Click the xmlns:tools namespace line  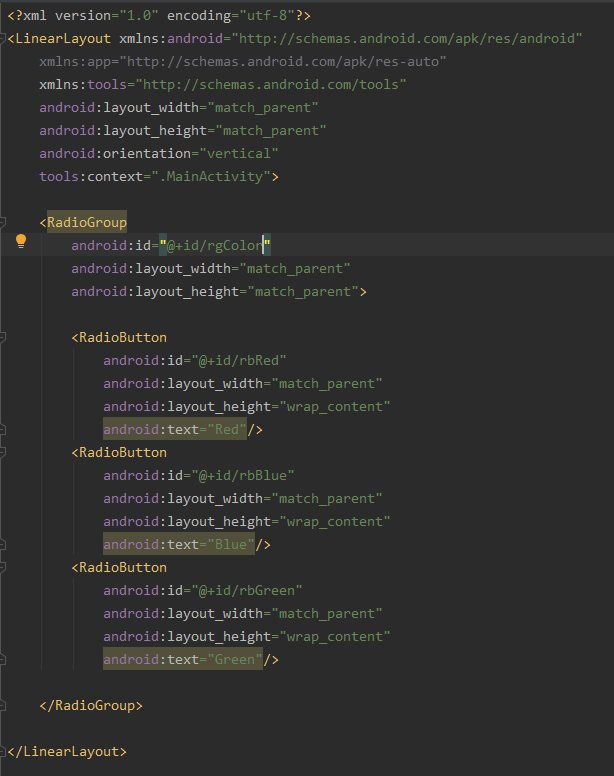point(223,85)
